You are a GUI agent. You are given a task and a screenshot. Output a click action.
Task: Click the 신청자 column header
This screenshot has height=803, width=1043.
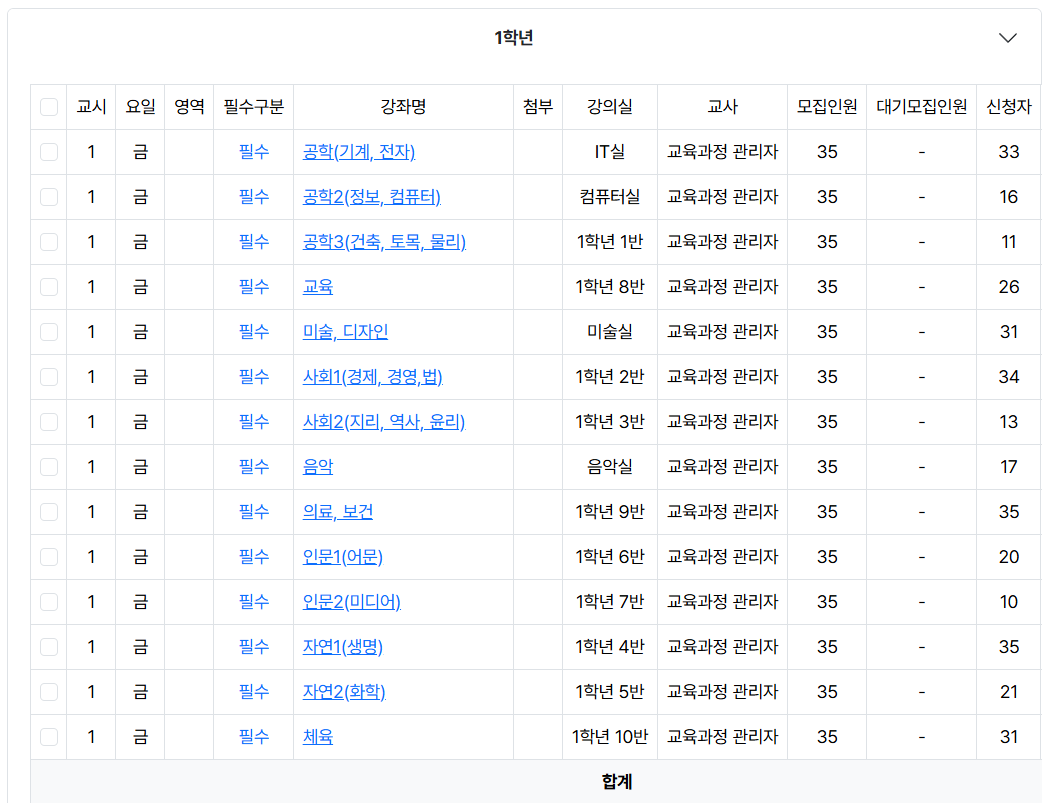click(1008, 106)
